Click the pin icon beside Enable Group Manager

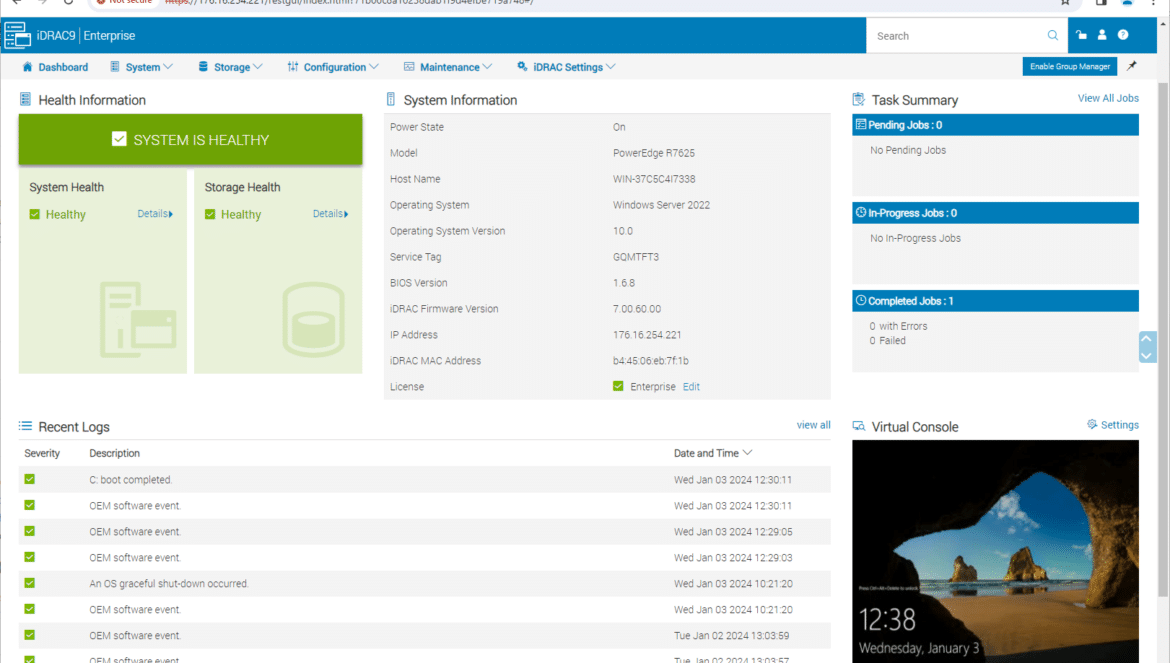coord(1132,66)
